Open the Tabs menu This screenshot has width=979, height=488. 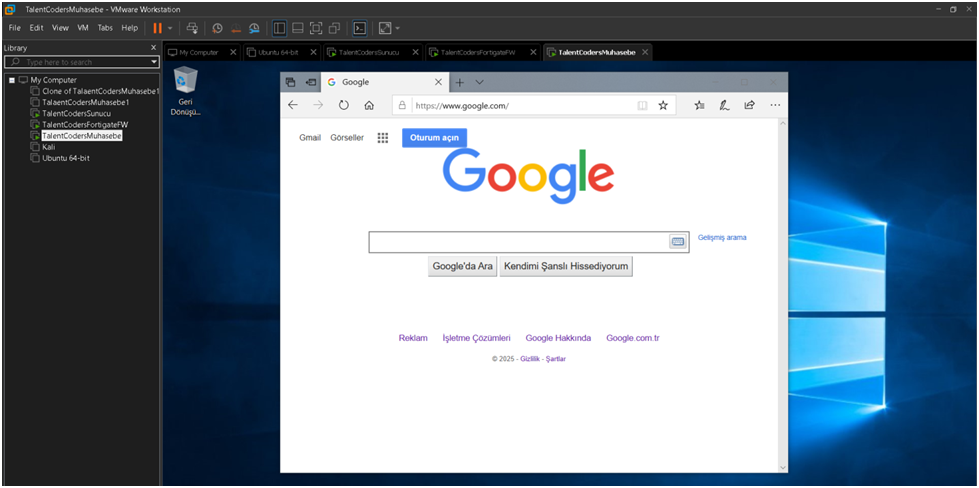click(x=106, y=28)
